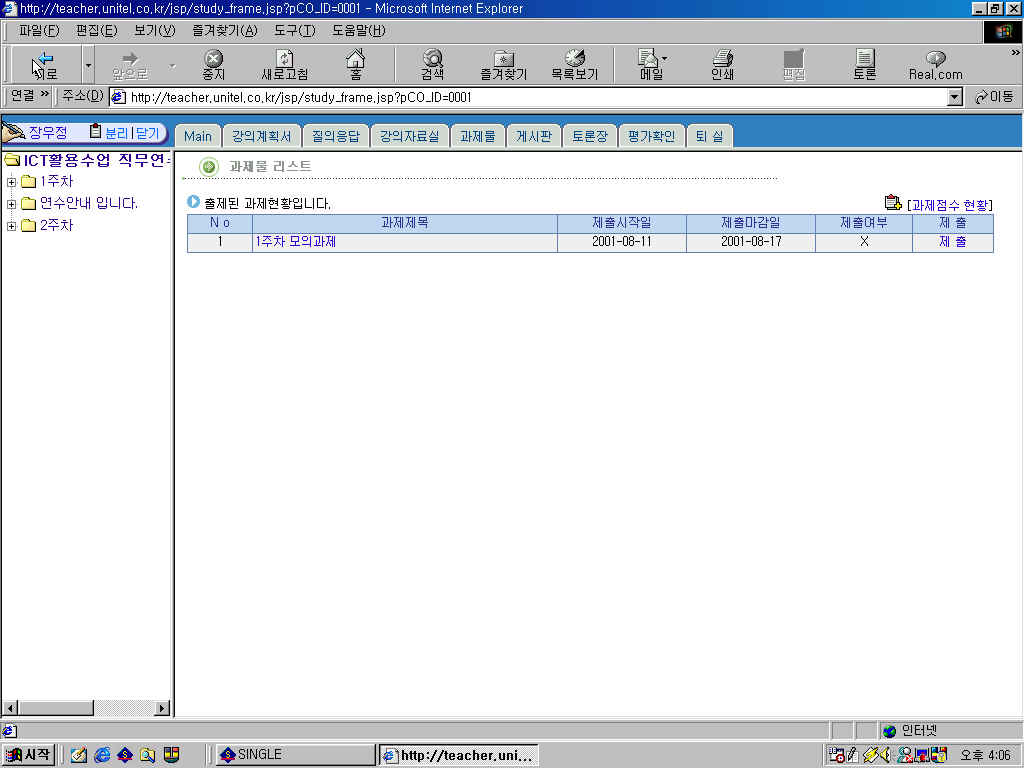
Task: Expand the 연수안내 입니다. tree node
Action: click(12, 204)
